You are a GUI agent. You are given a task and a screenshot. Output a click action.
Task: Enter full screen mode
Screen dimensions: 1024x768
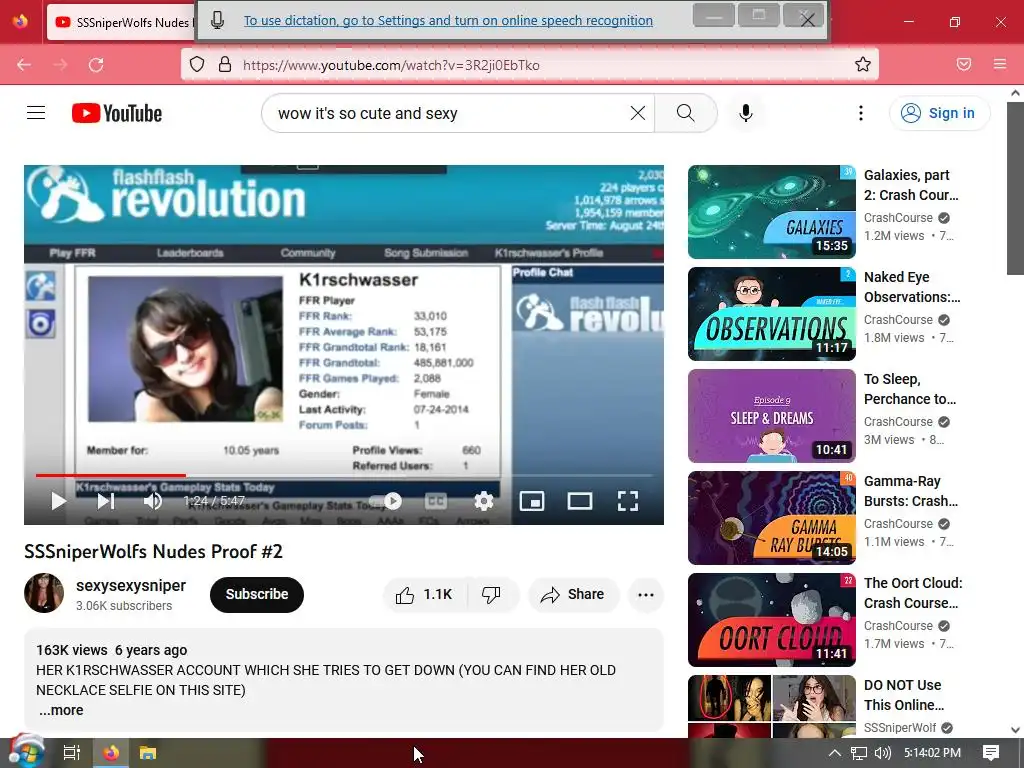tap(628, 501)
